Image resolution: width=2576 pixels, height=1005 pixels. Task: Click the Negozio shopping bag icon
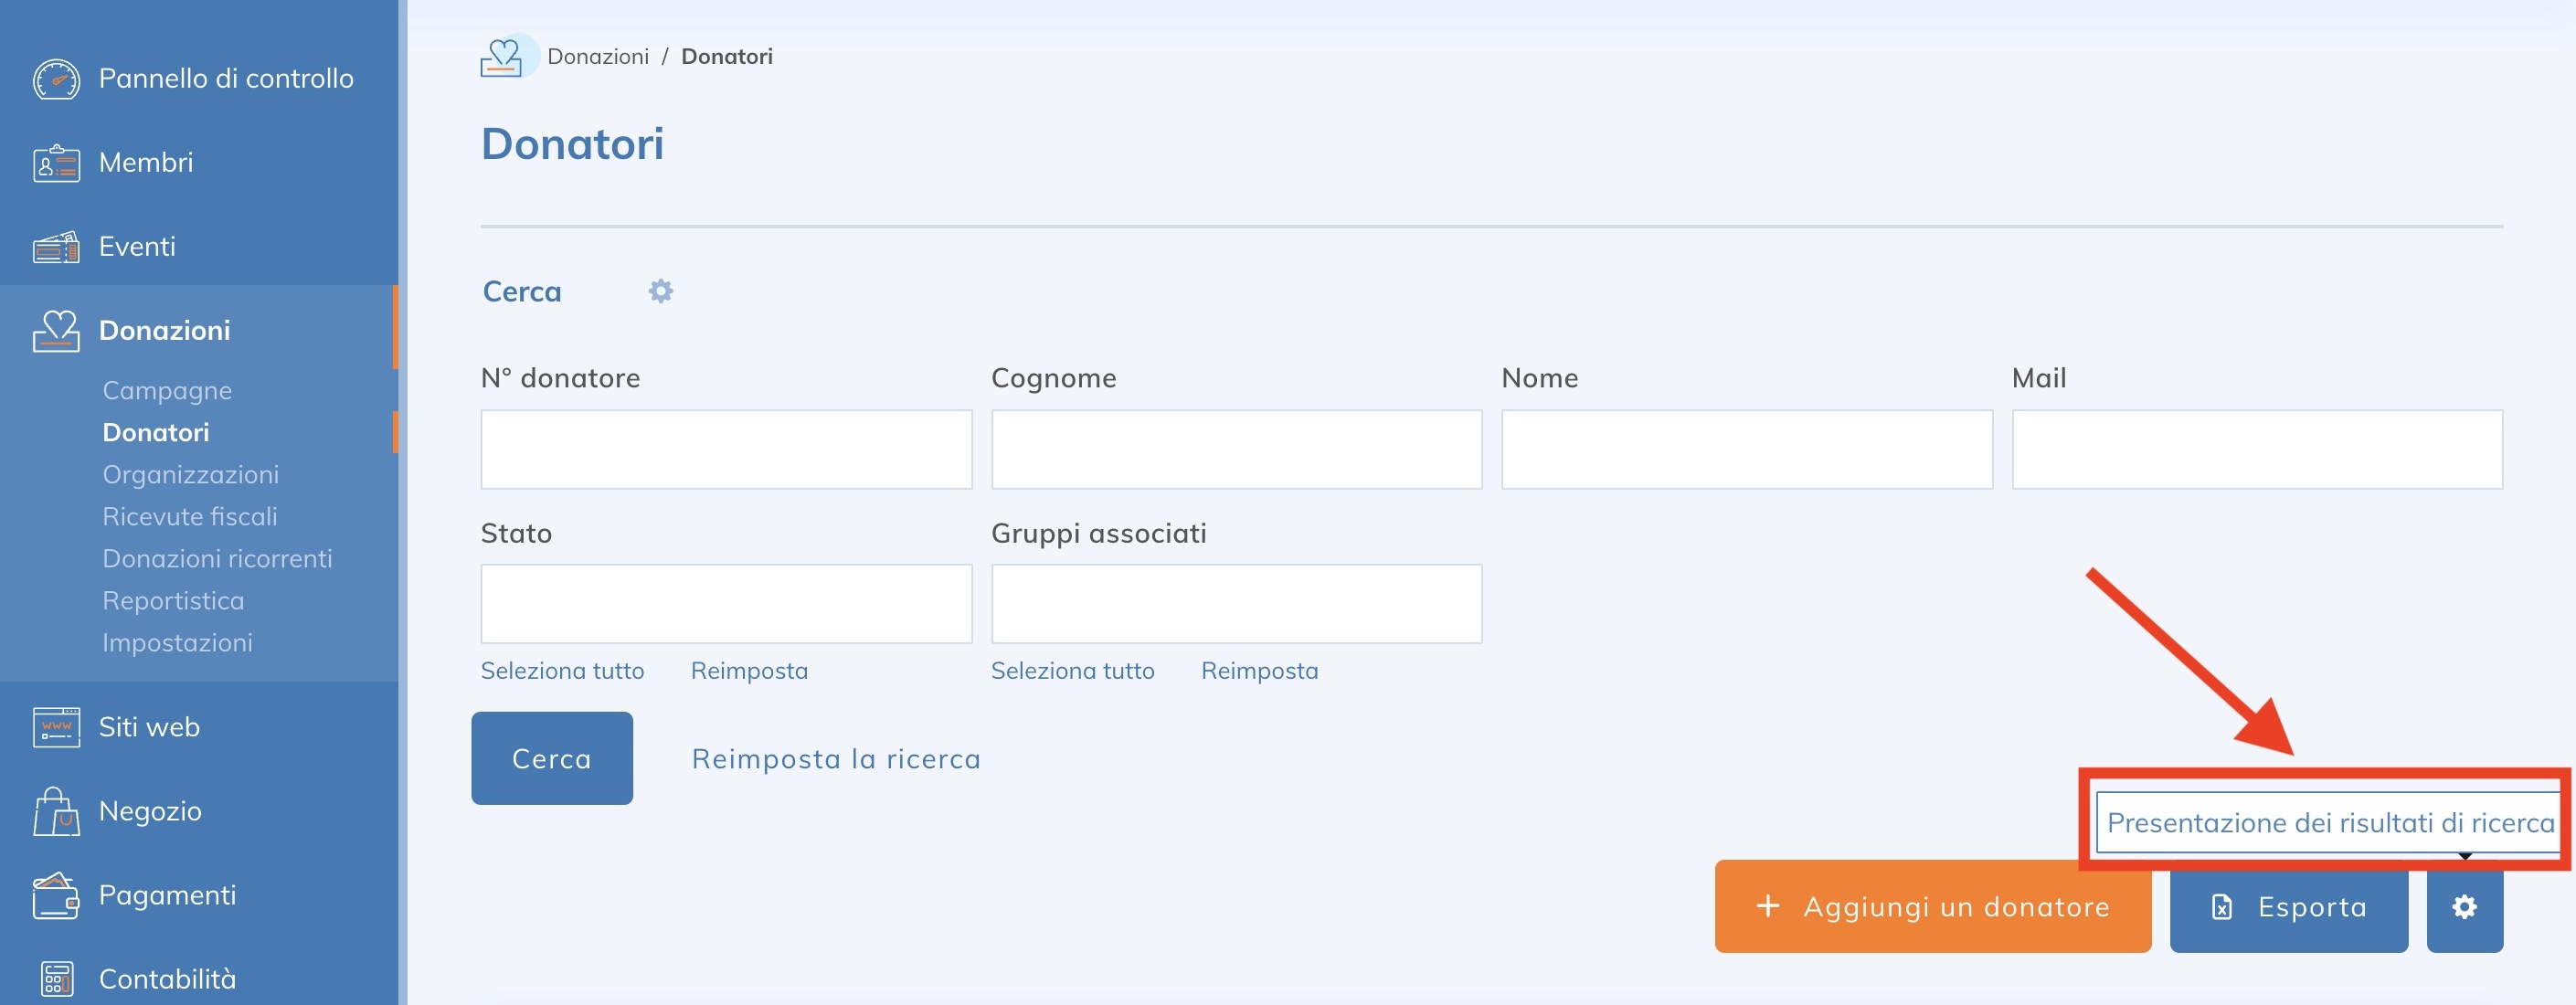pyautogui.click(x=56, y=811)
